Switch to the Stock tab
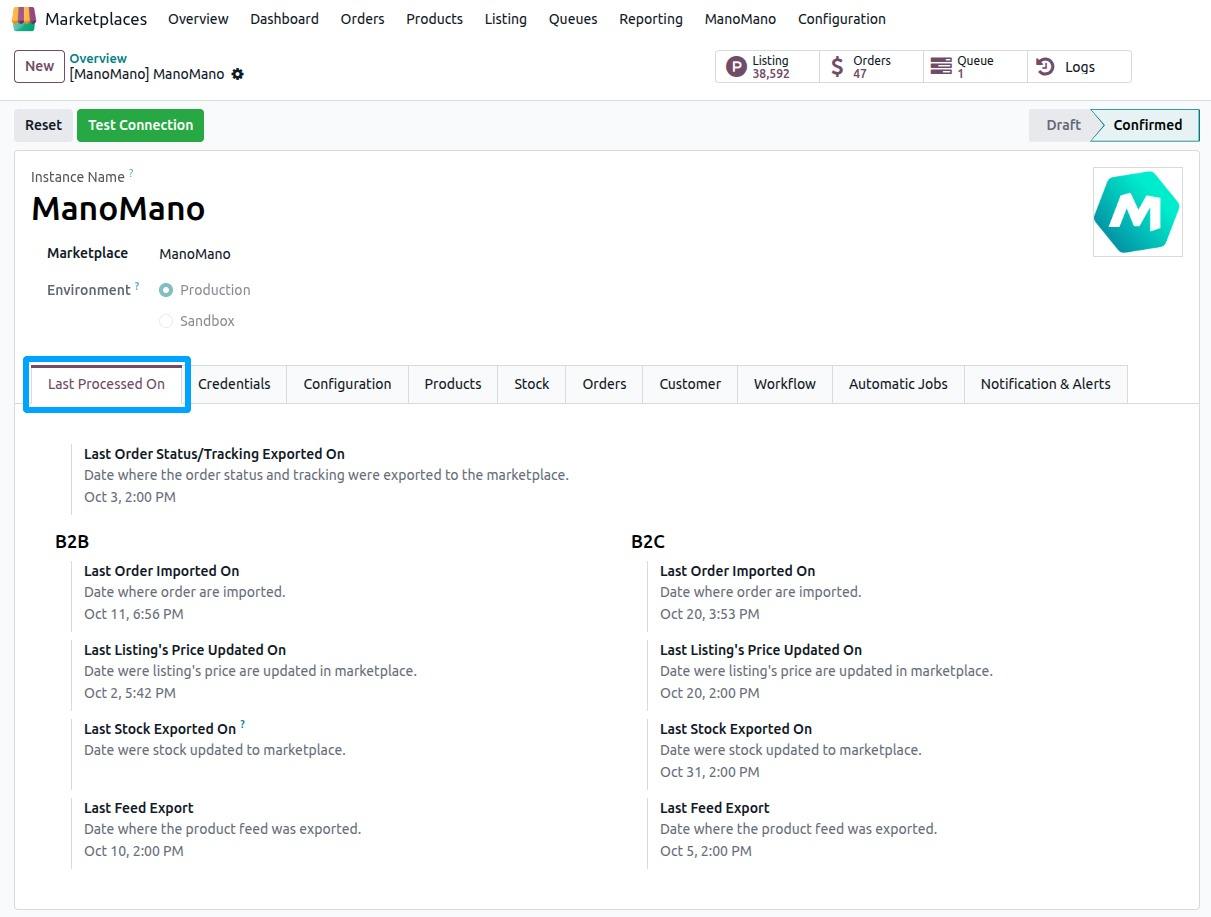This screenshot has width=1211, height=917. pyautogui.click(x=532, y=384)
